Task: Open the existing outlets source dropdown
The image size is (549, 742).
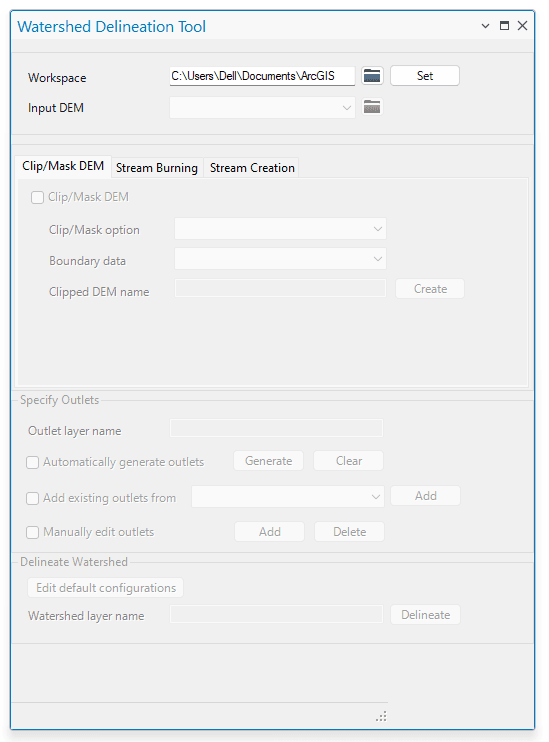Action: coord(288,497)
